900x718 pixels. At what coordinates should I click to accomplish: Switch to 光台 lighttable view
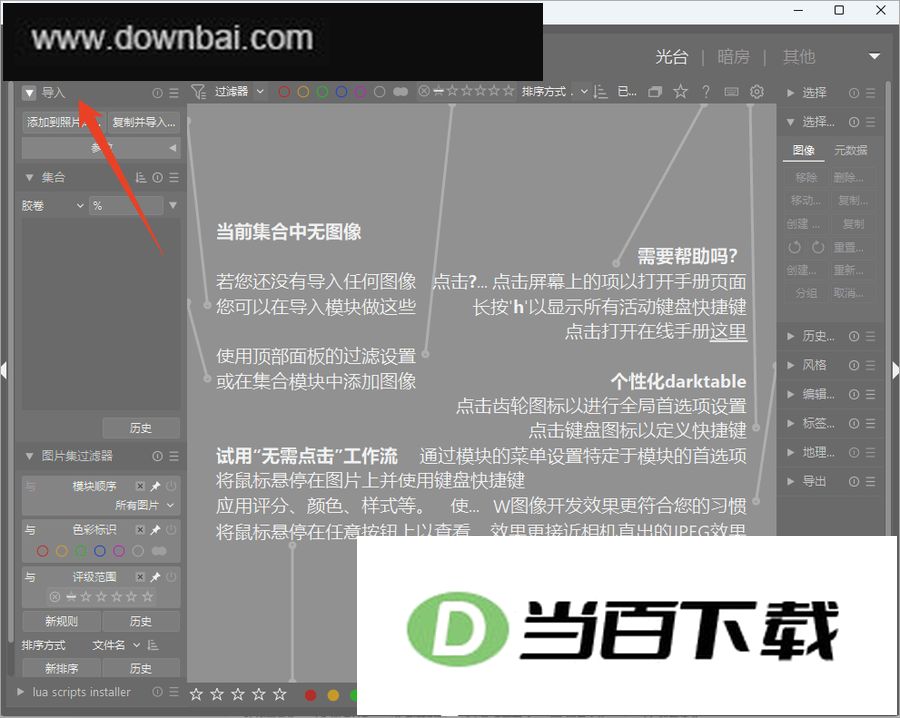[672, 57]
